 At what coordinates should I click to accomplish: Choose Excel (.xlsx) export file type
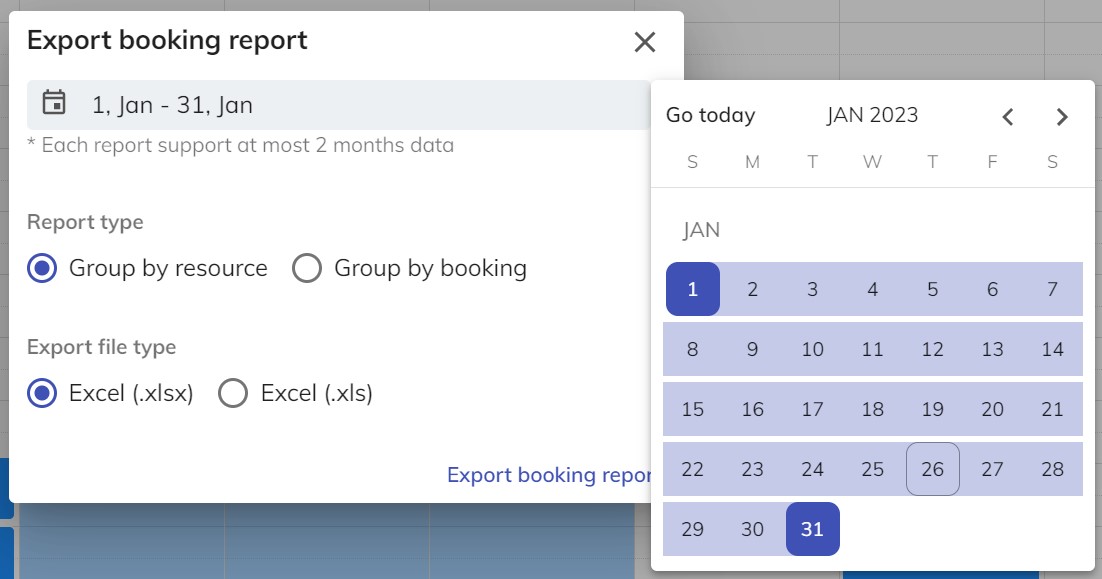[42, 394]
